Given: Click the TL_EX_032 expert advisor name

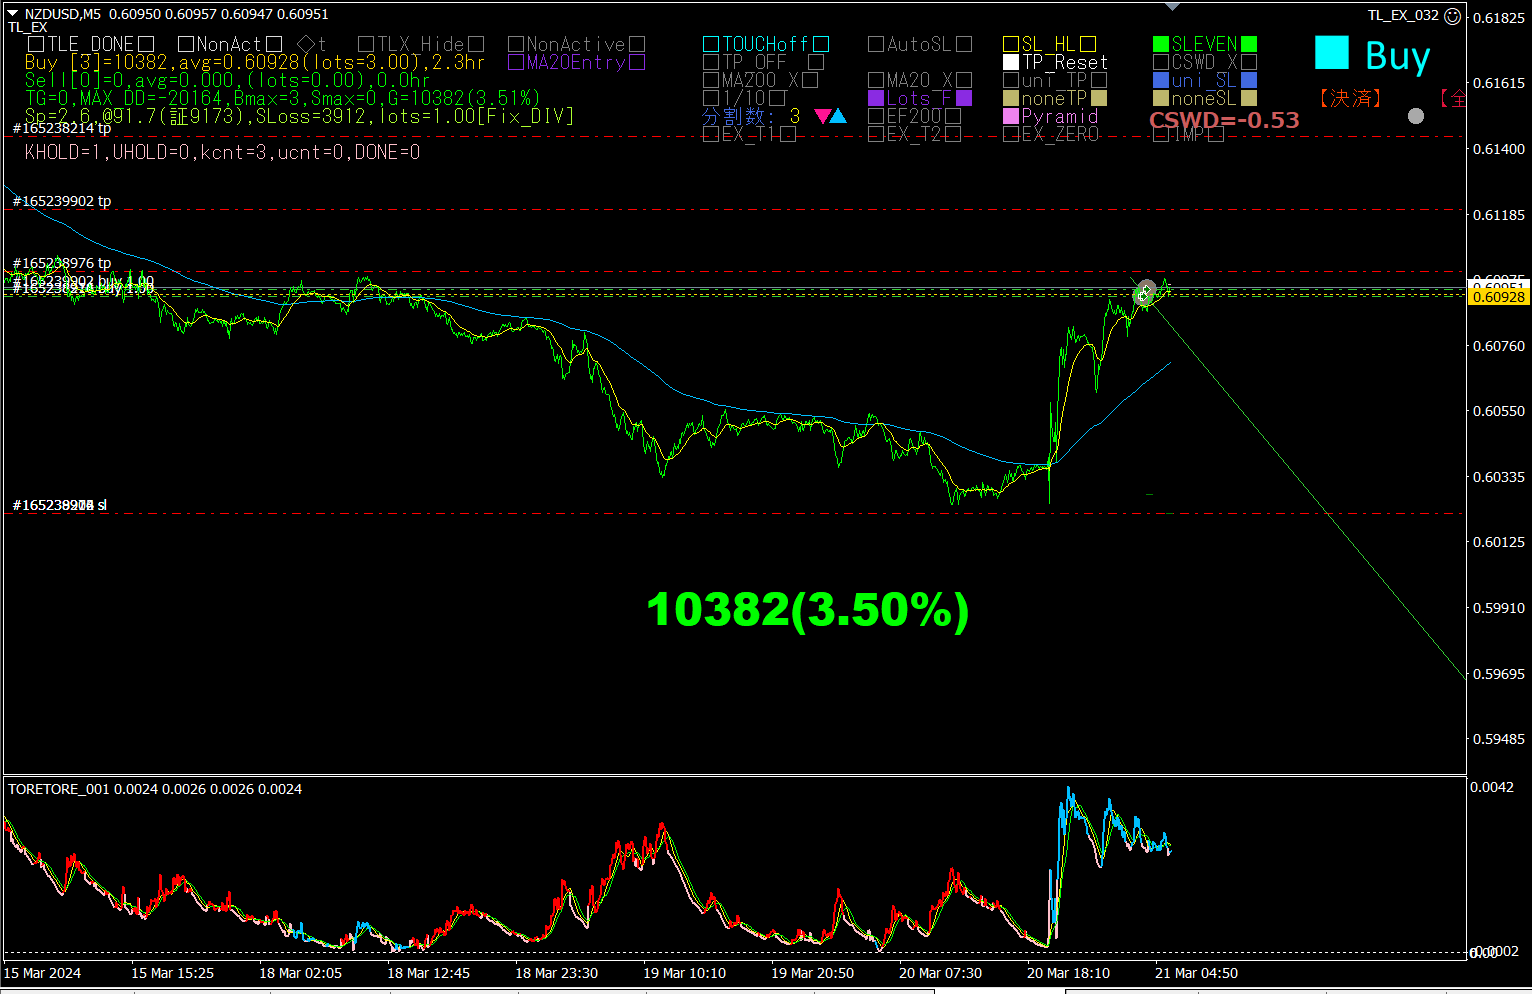Looking at the screenshot, I should [1404, 15].
